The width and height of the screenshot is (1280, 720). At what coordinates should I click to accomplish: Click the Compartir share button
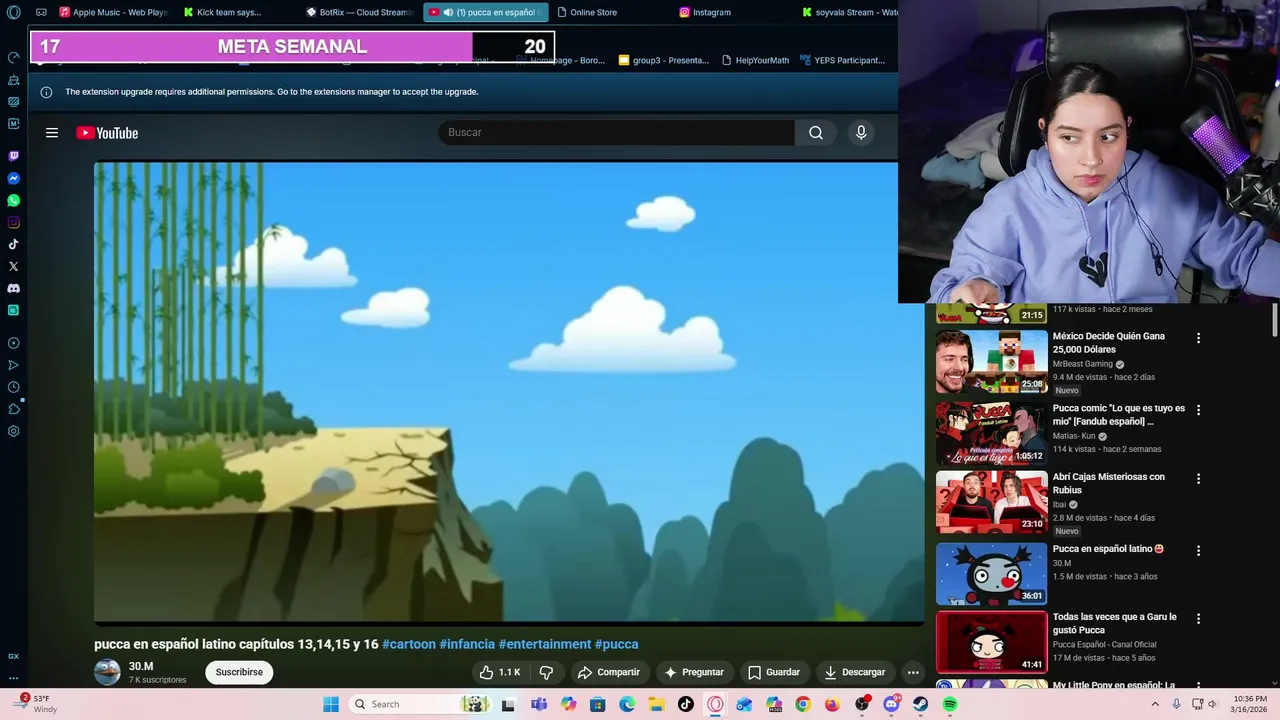(608, 672)
